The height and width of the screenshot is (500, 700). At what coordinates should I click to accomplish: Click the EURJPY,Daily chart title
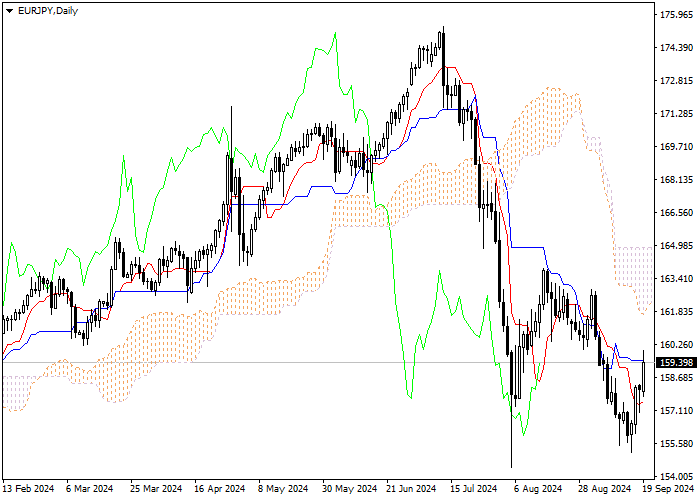(x=48, y=11)
